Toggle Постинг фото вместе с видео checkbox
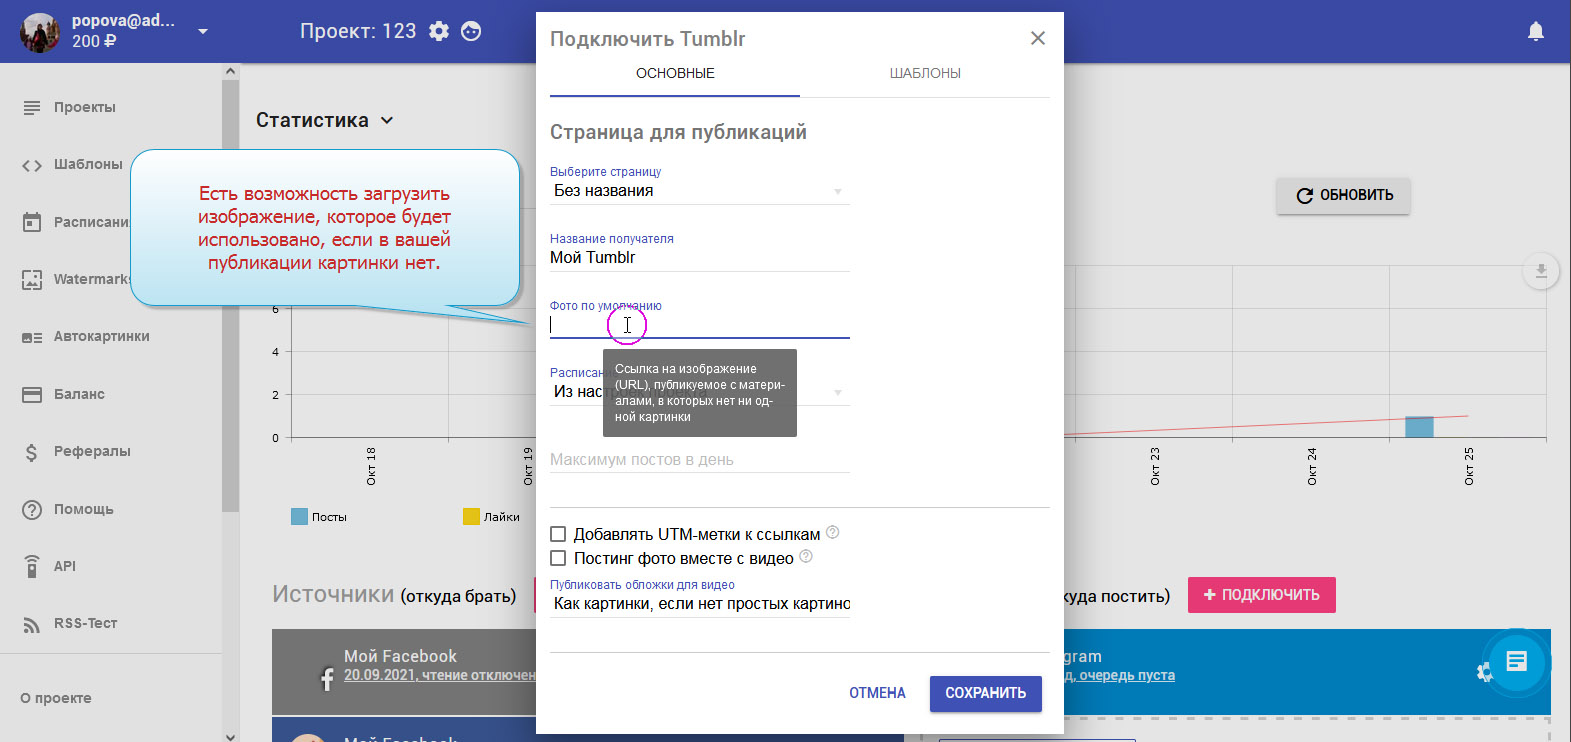 tap(559, 559)
